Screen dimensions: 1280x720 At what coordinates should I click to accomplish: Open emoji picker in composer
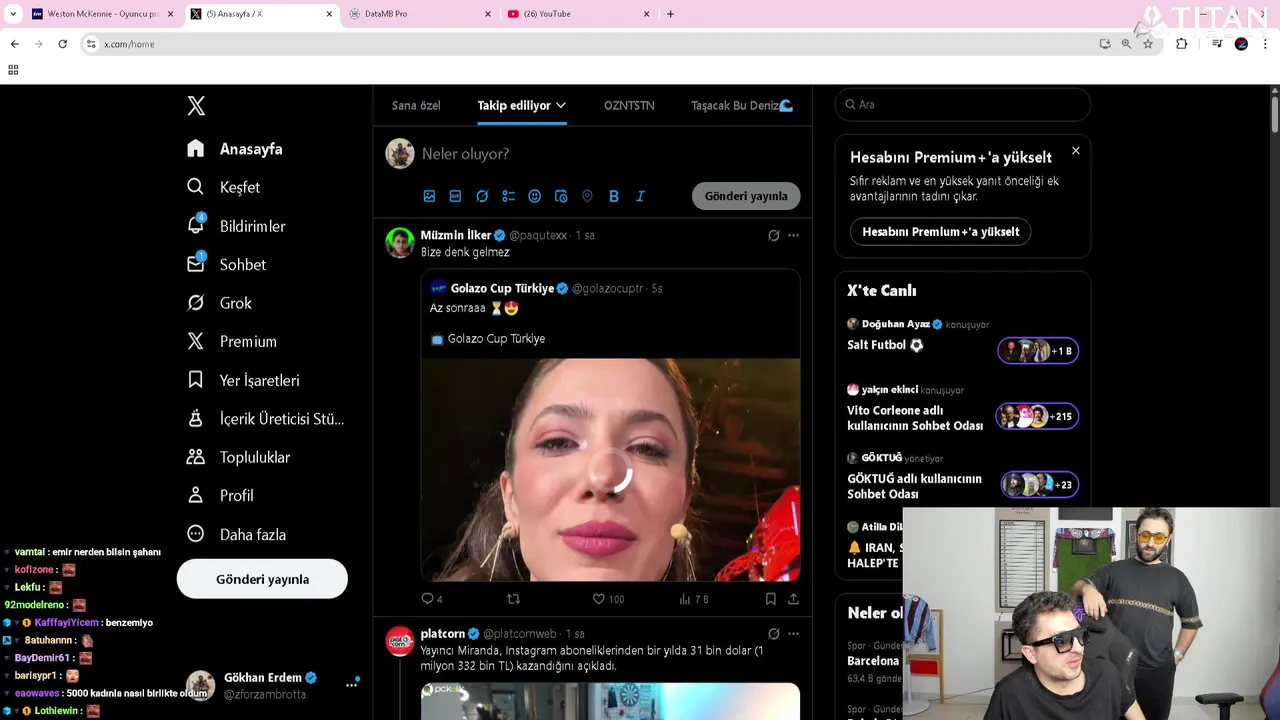(x=535, y=196)
